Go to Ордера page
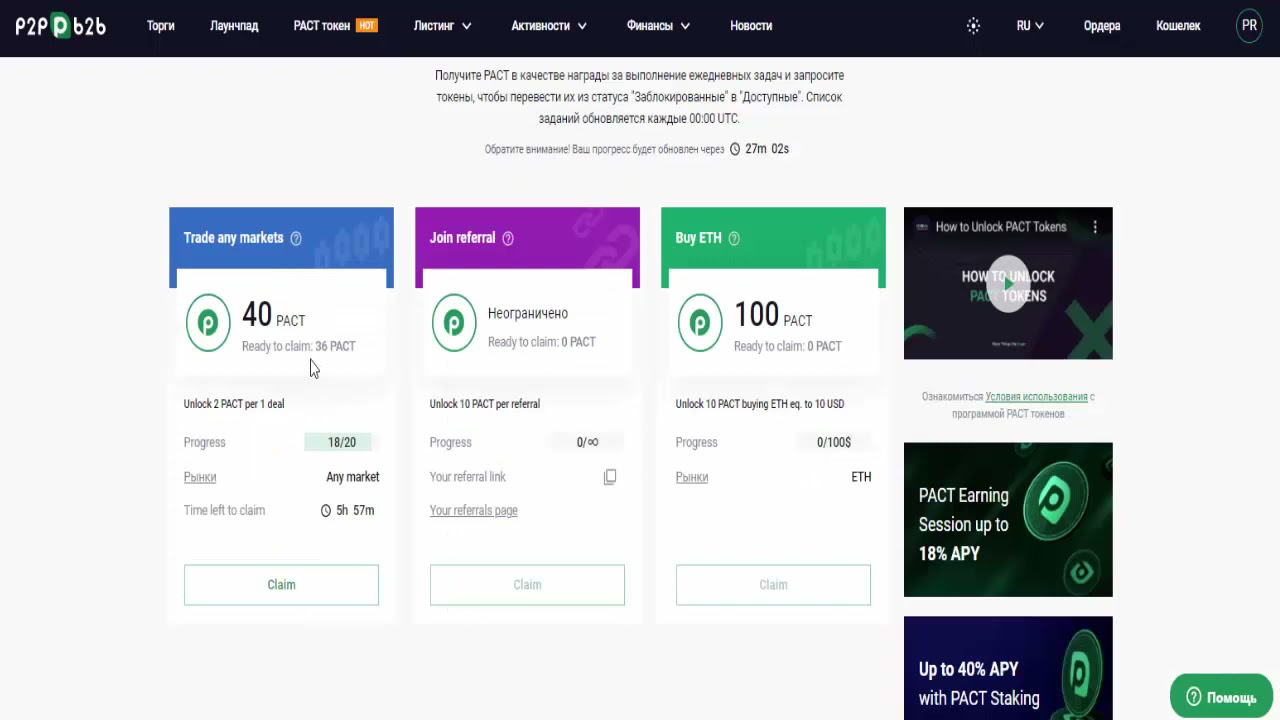The width and height of the screenshot is (1280, 720). pos(1102,26)
